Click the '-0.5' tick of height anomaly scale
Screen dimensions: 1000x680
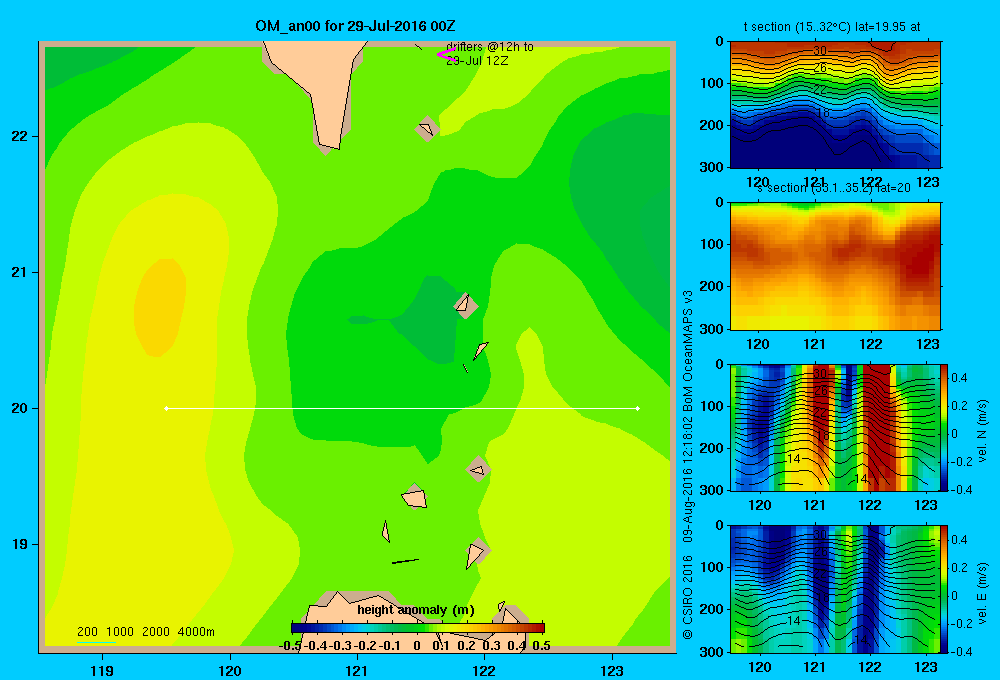click(x=290, y=646)
